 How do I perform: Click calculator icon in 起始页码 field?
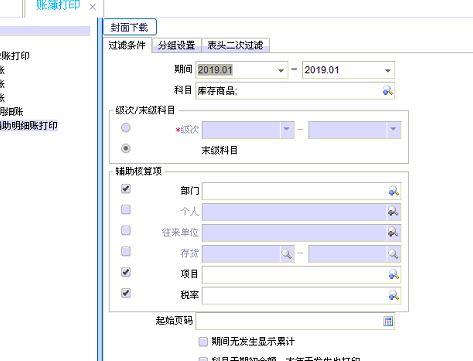coord(388,321)
